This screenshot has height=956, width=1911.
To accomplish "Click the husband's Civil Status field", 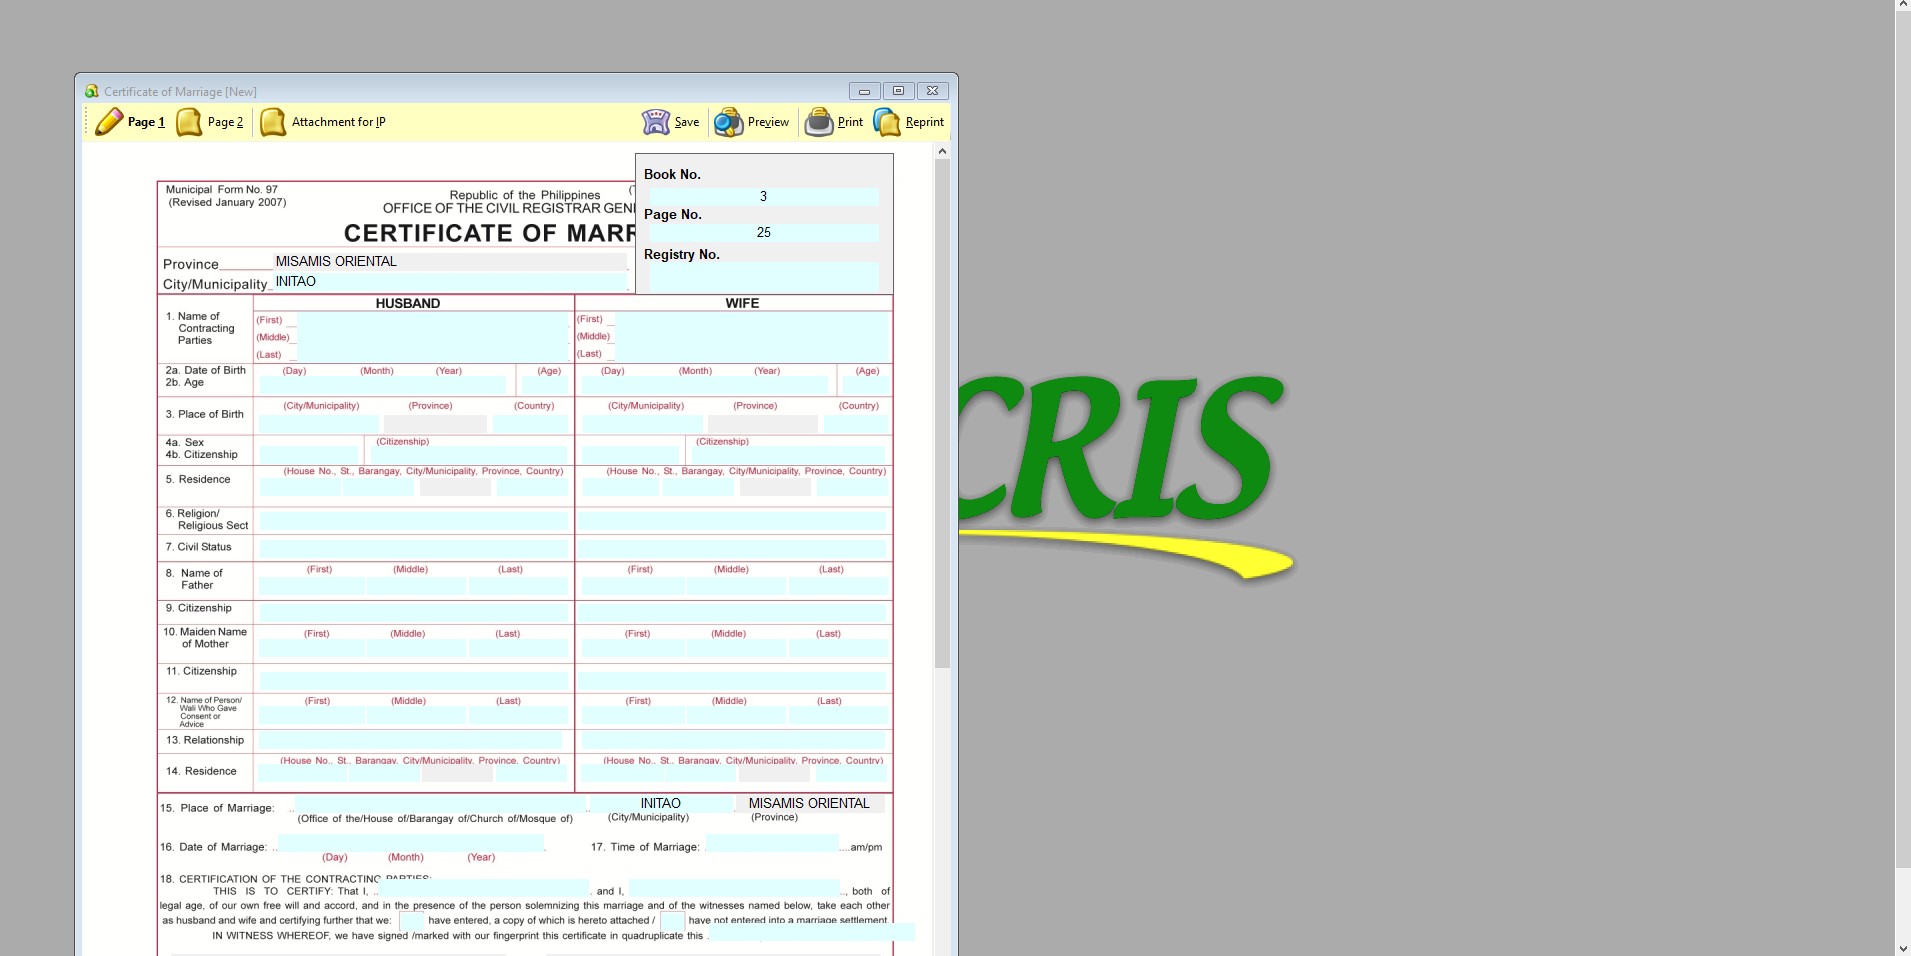I will click(x=414, y=549).
